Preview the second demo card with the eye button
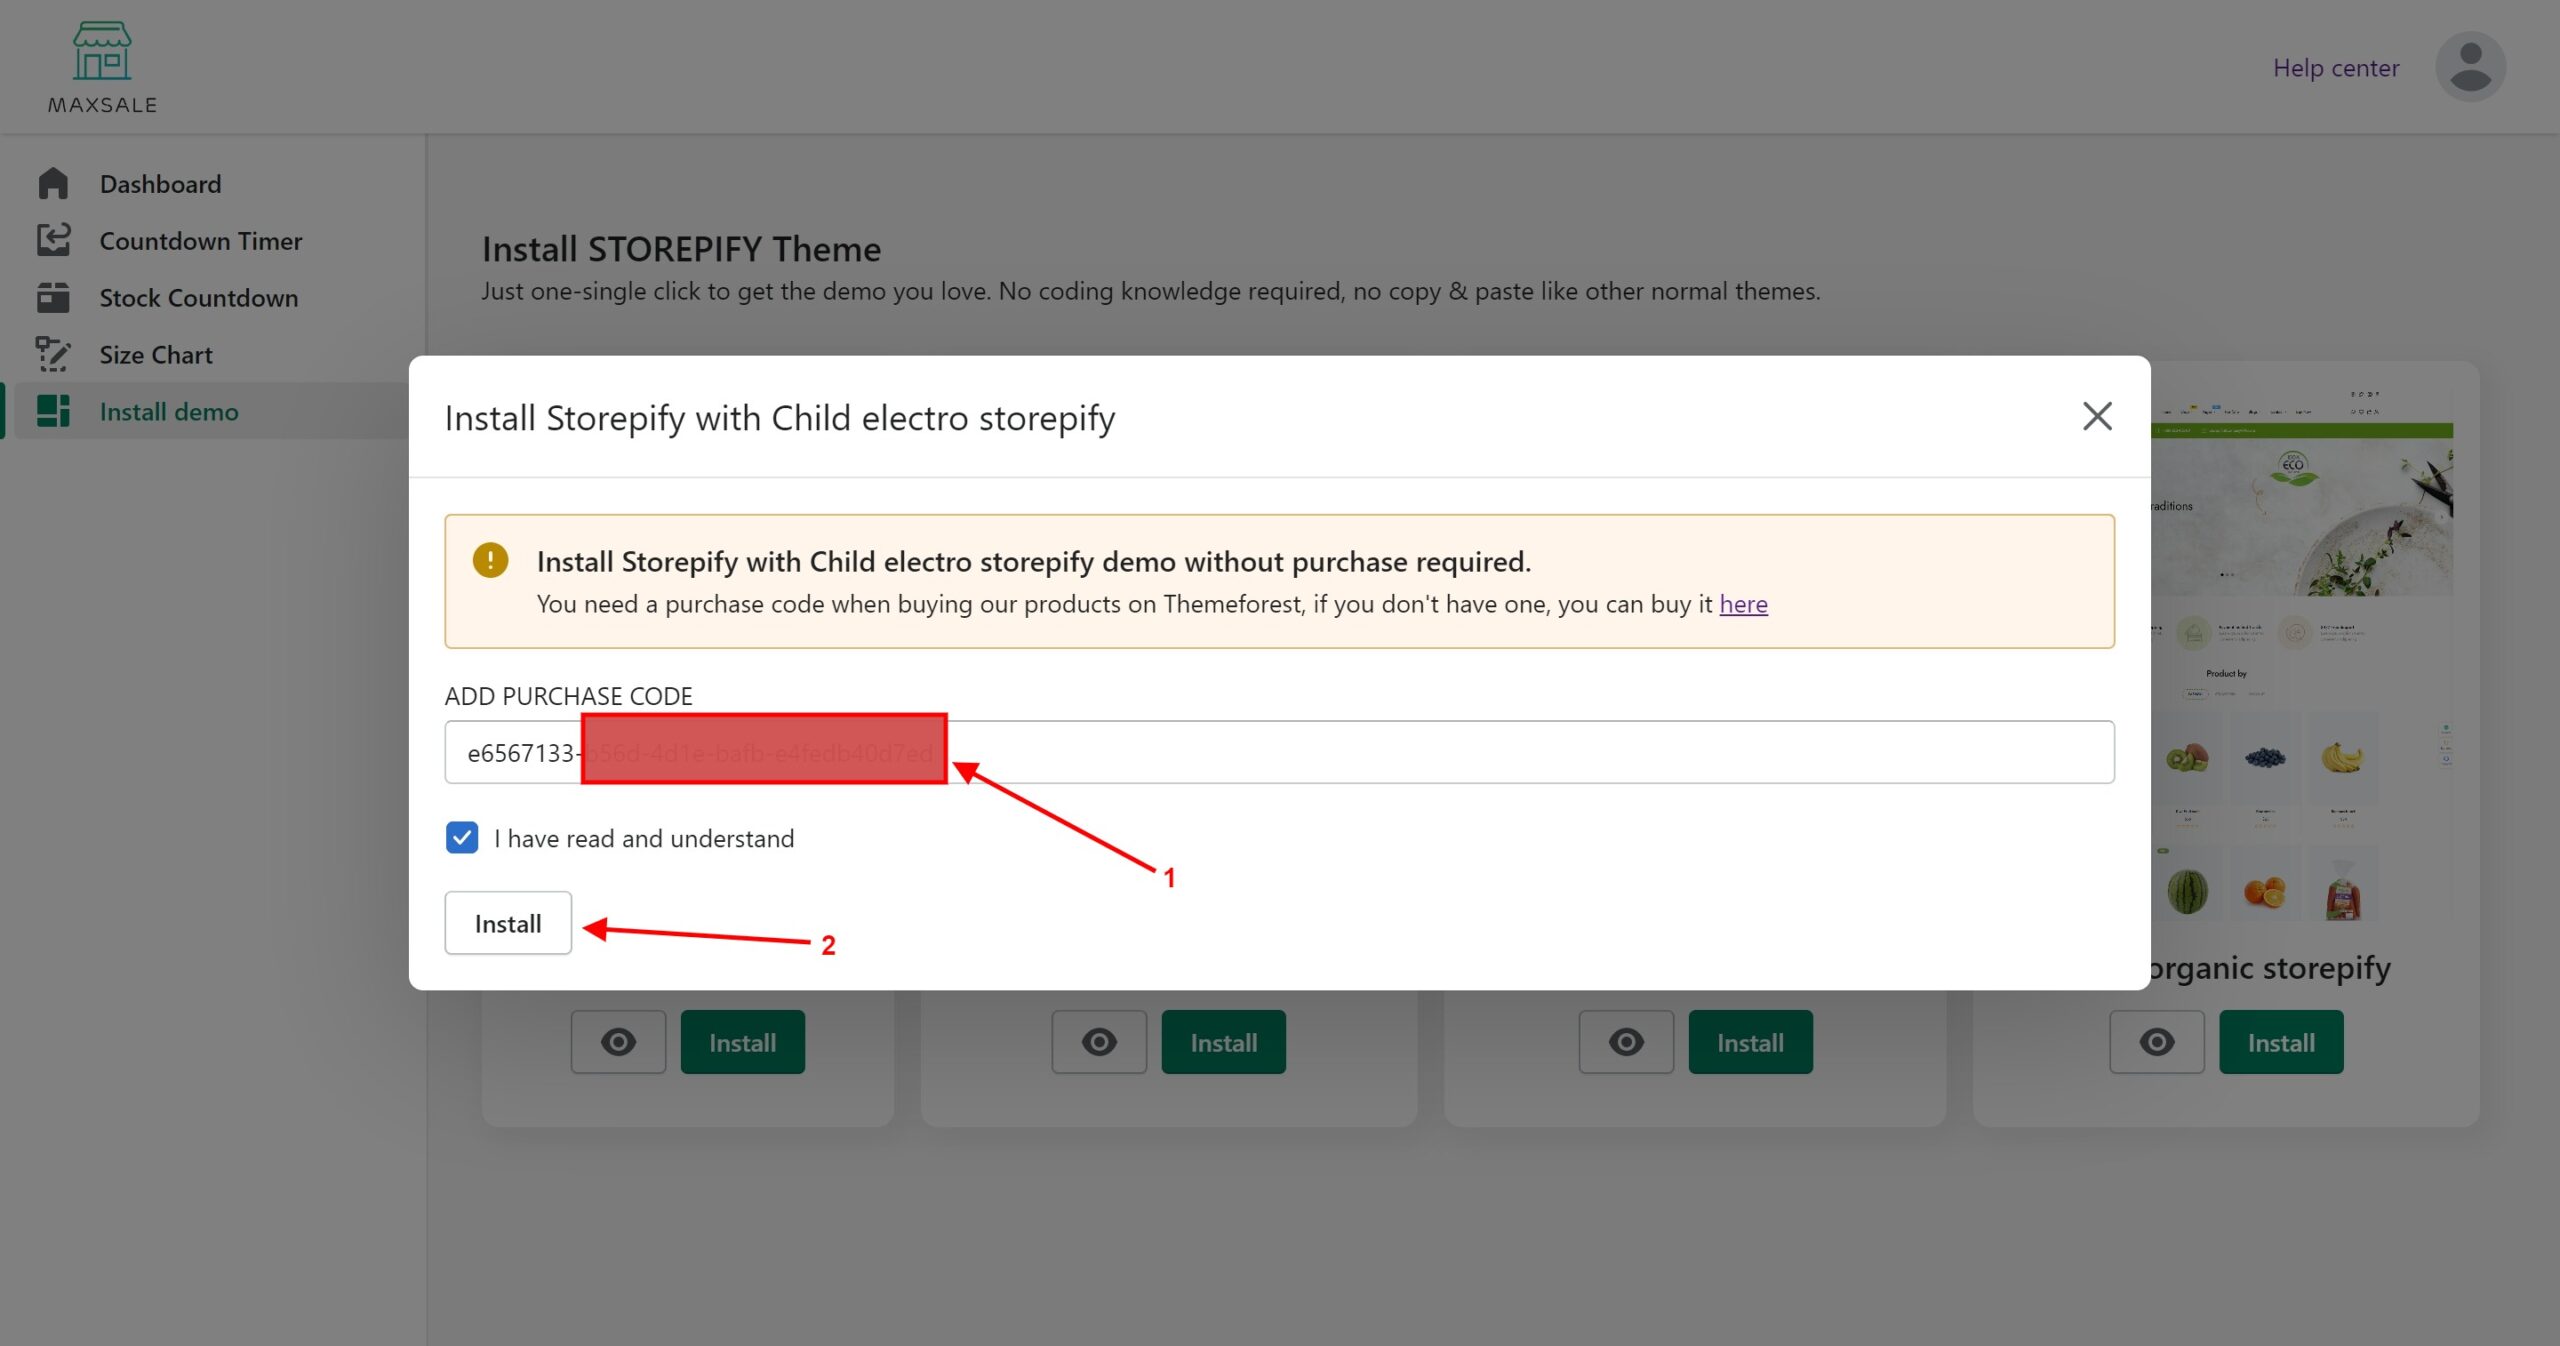Image resolution: width=2560 pixels, height=1346 pixels. (1099, 1042)
